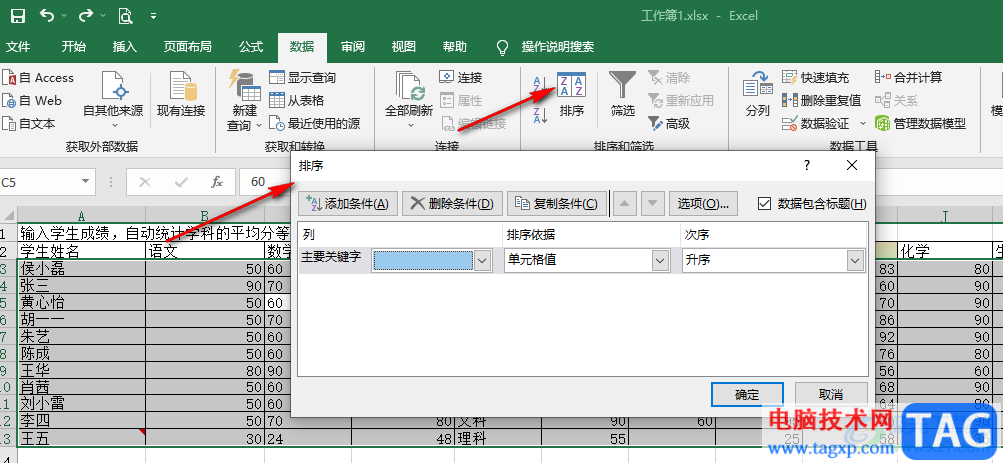The image size is (1003, 463).
Task: Open the 排序依据 单元格值 dropdown
Action: 660,261
